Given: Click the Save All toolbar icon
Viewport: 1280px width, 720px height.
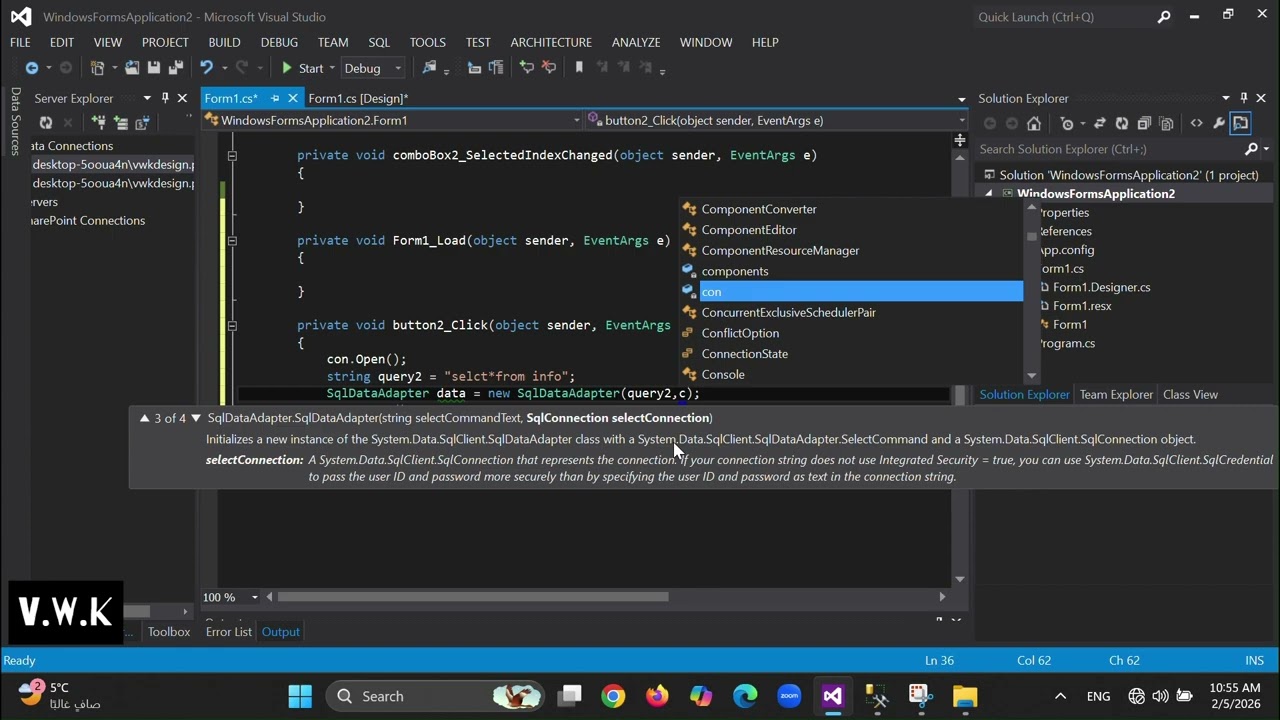Looking at the screenshot, I should click(176, 68).
